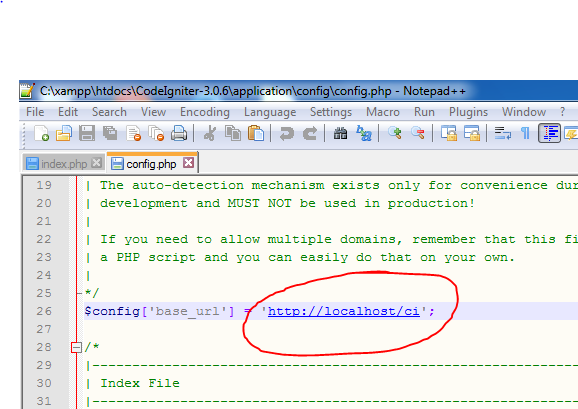The image size is (578, 409).
Task: Open the Run menu
Action: click(x=424, y=112)
